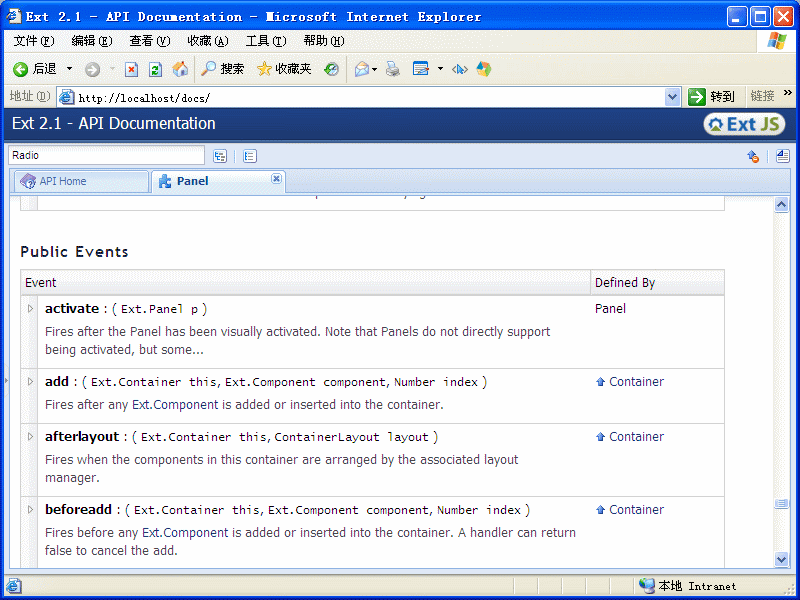Screen dimensions: 800x600
Task: Expand the beforeadd event row
Action: 30,510
